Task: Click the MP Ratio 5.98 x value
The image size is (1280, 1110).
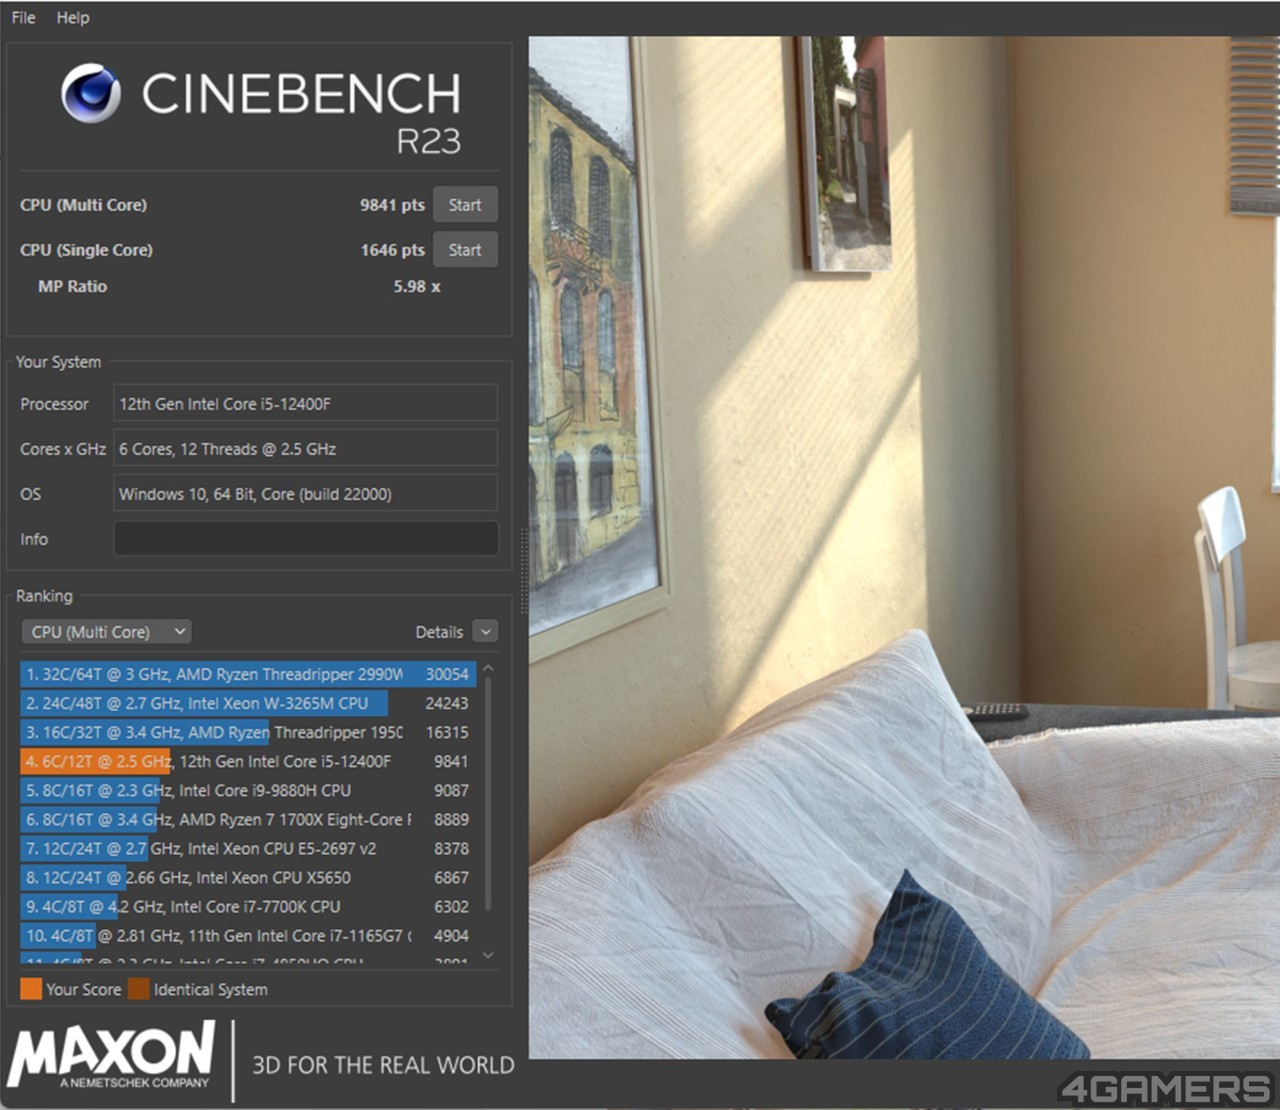Action: [x=416, y=286]
